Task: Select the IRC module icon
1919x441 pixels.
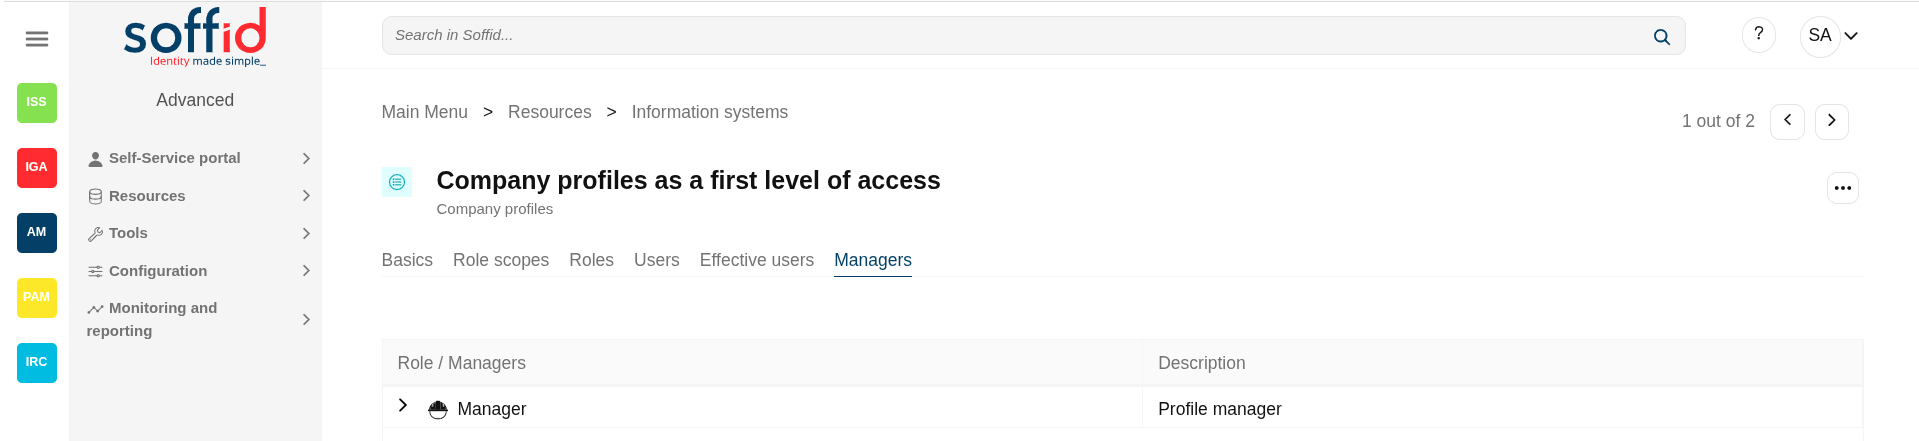Action: 37,362
